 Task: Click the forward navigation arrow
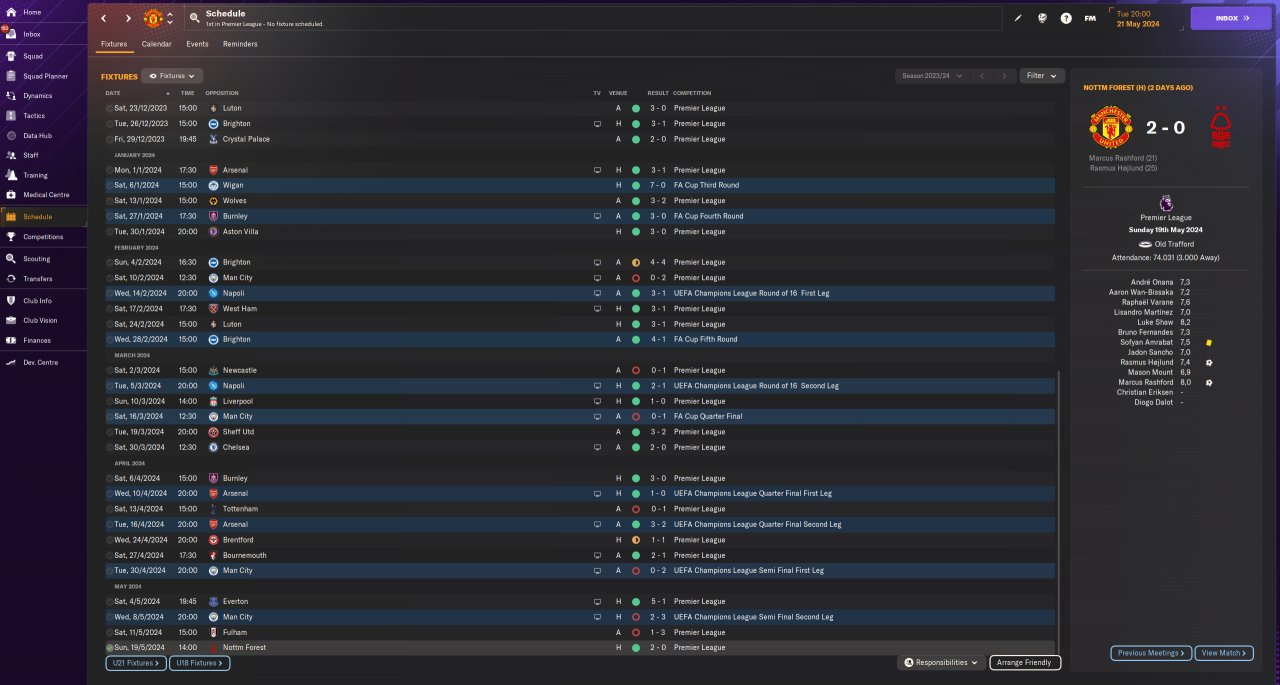coord(128,18)
